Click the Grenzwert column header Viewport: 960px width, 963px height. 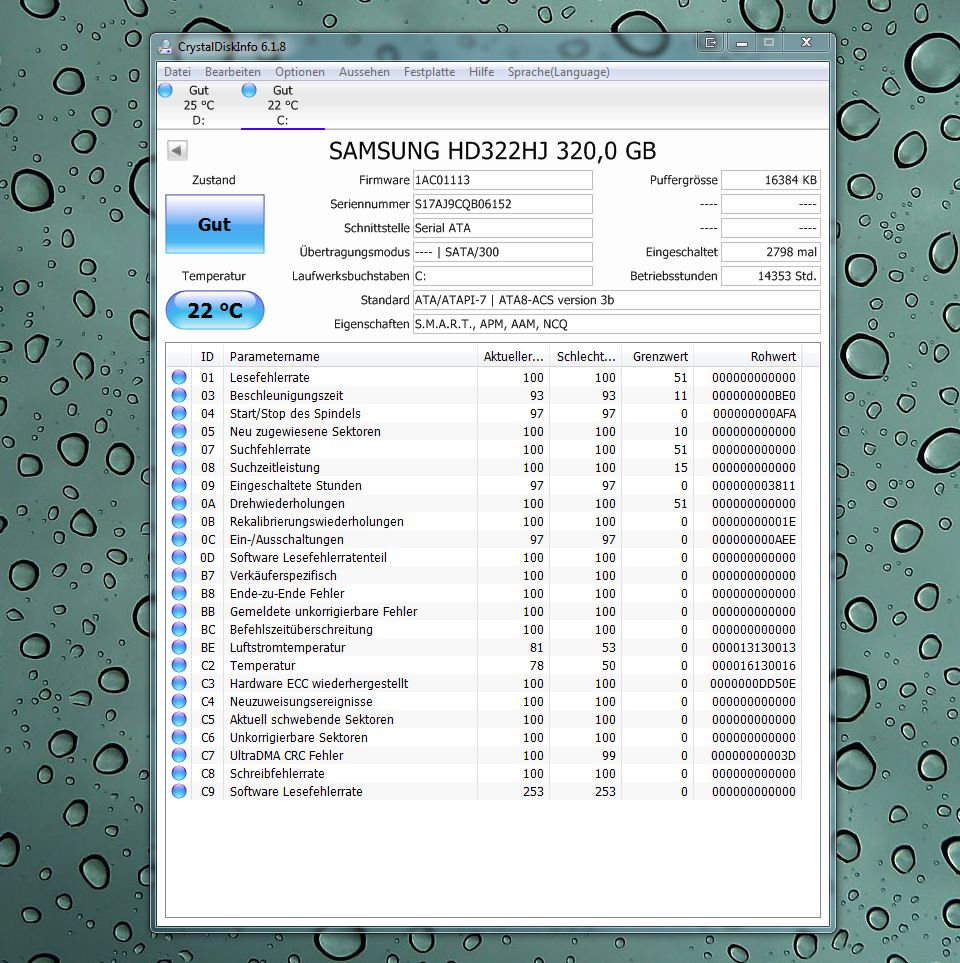[658, 356]
